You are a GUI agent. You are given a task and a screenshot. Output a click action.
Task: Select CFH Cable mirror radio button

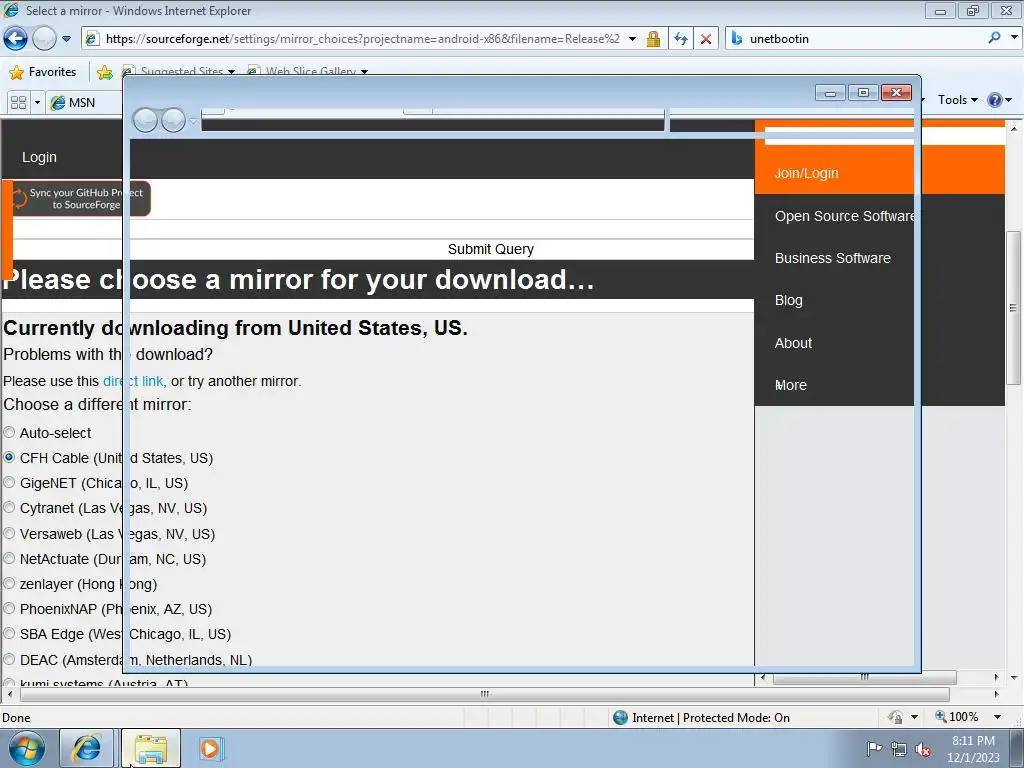point(9,457)
